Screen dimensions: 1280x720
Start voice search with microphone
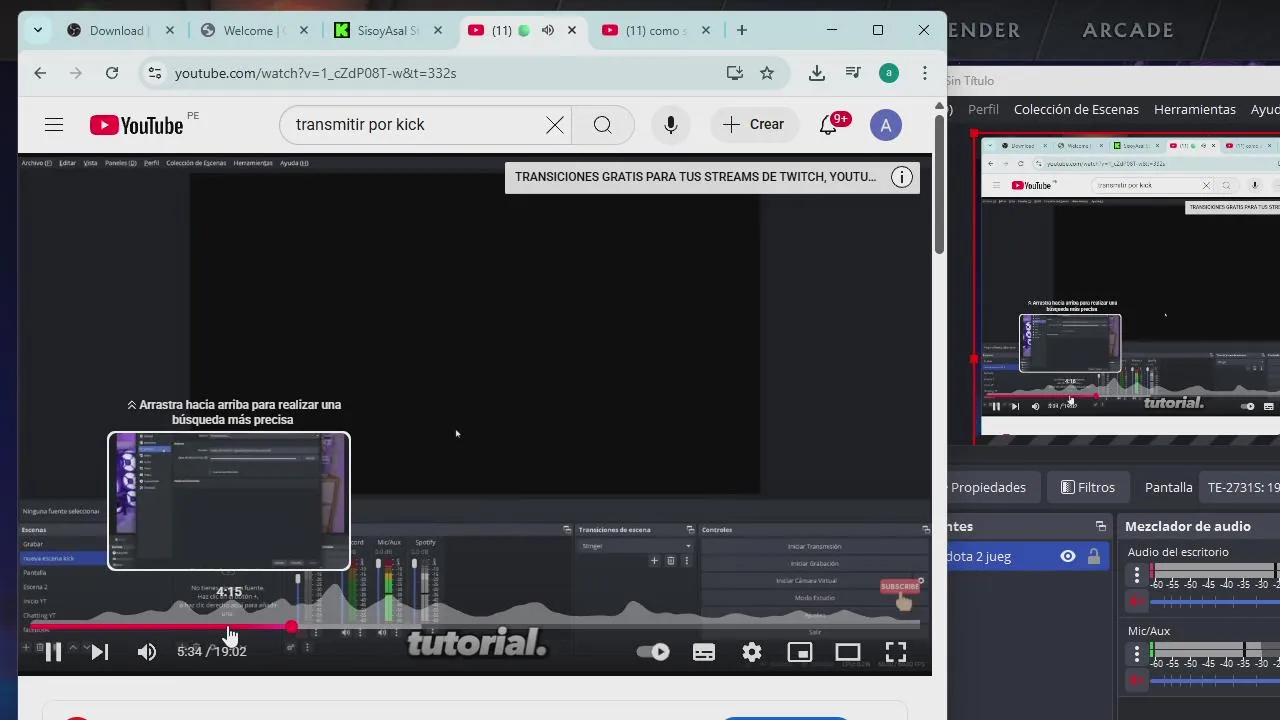click(x=671, y=125)
